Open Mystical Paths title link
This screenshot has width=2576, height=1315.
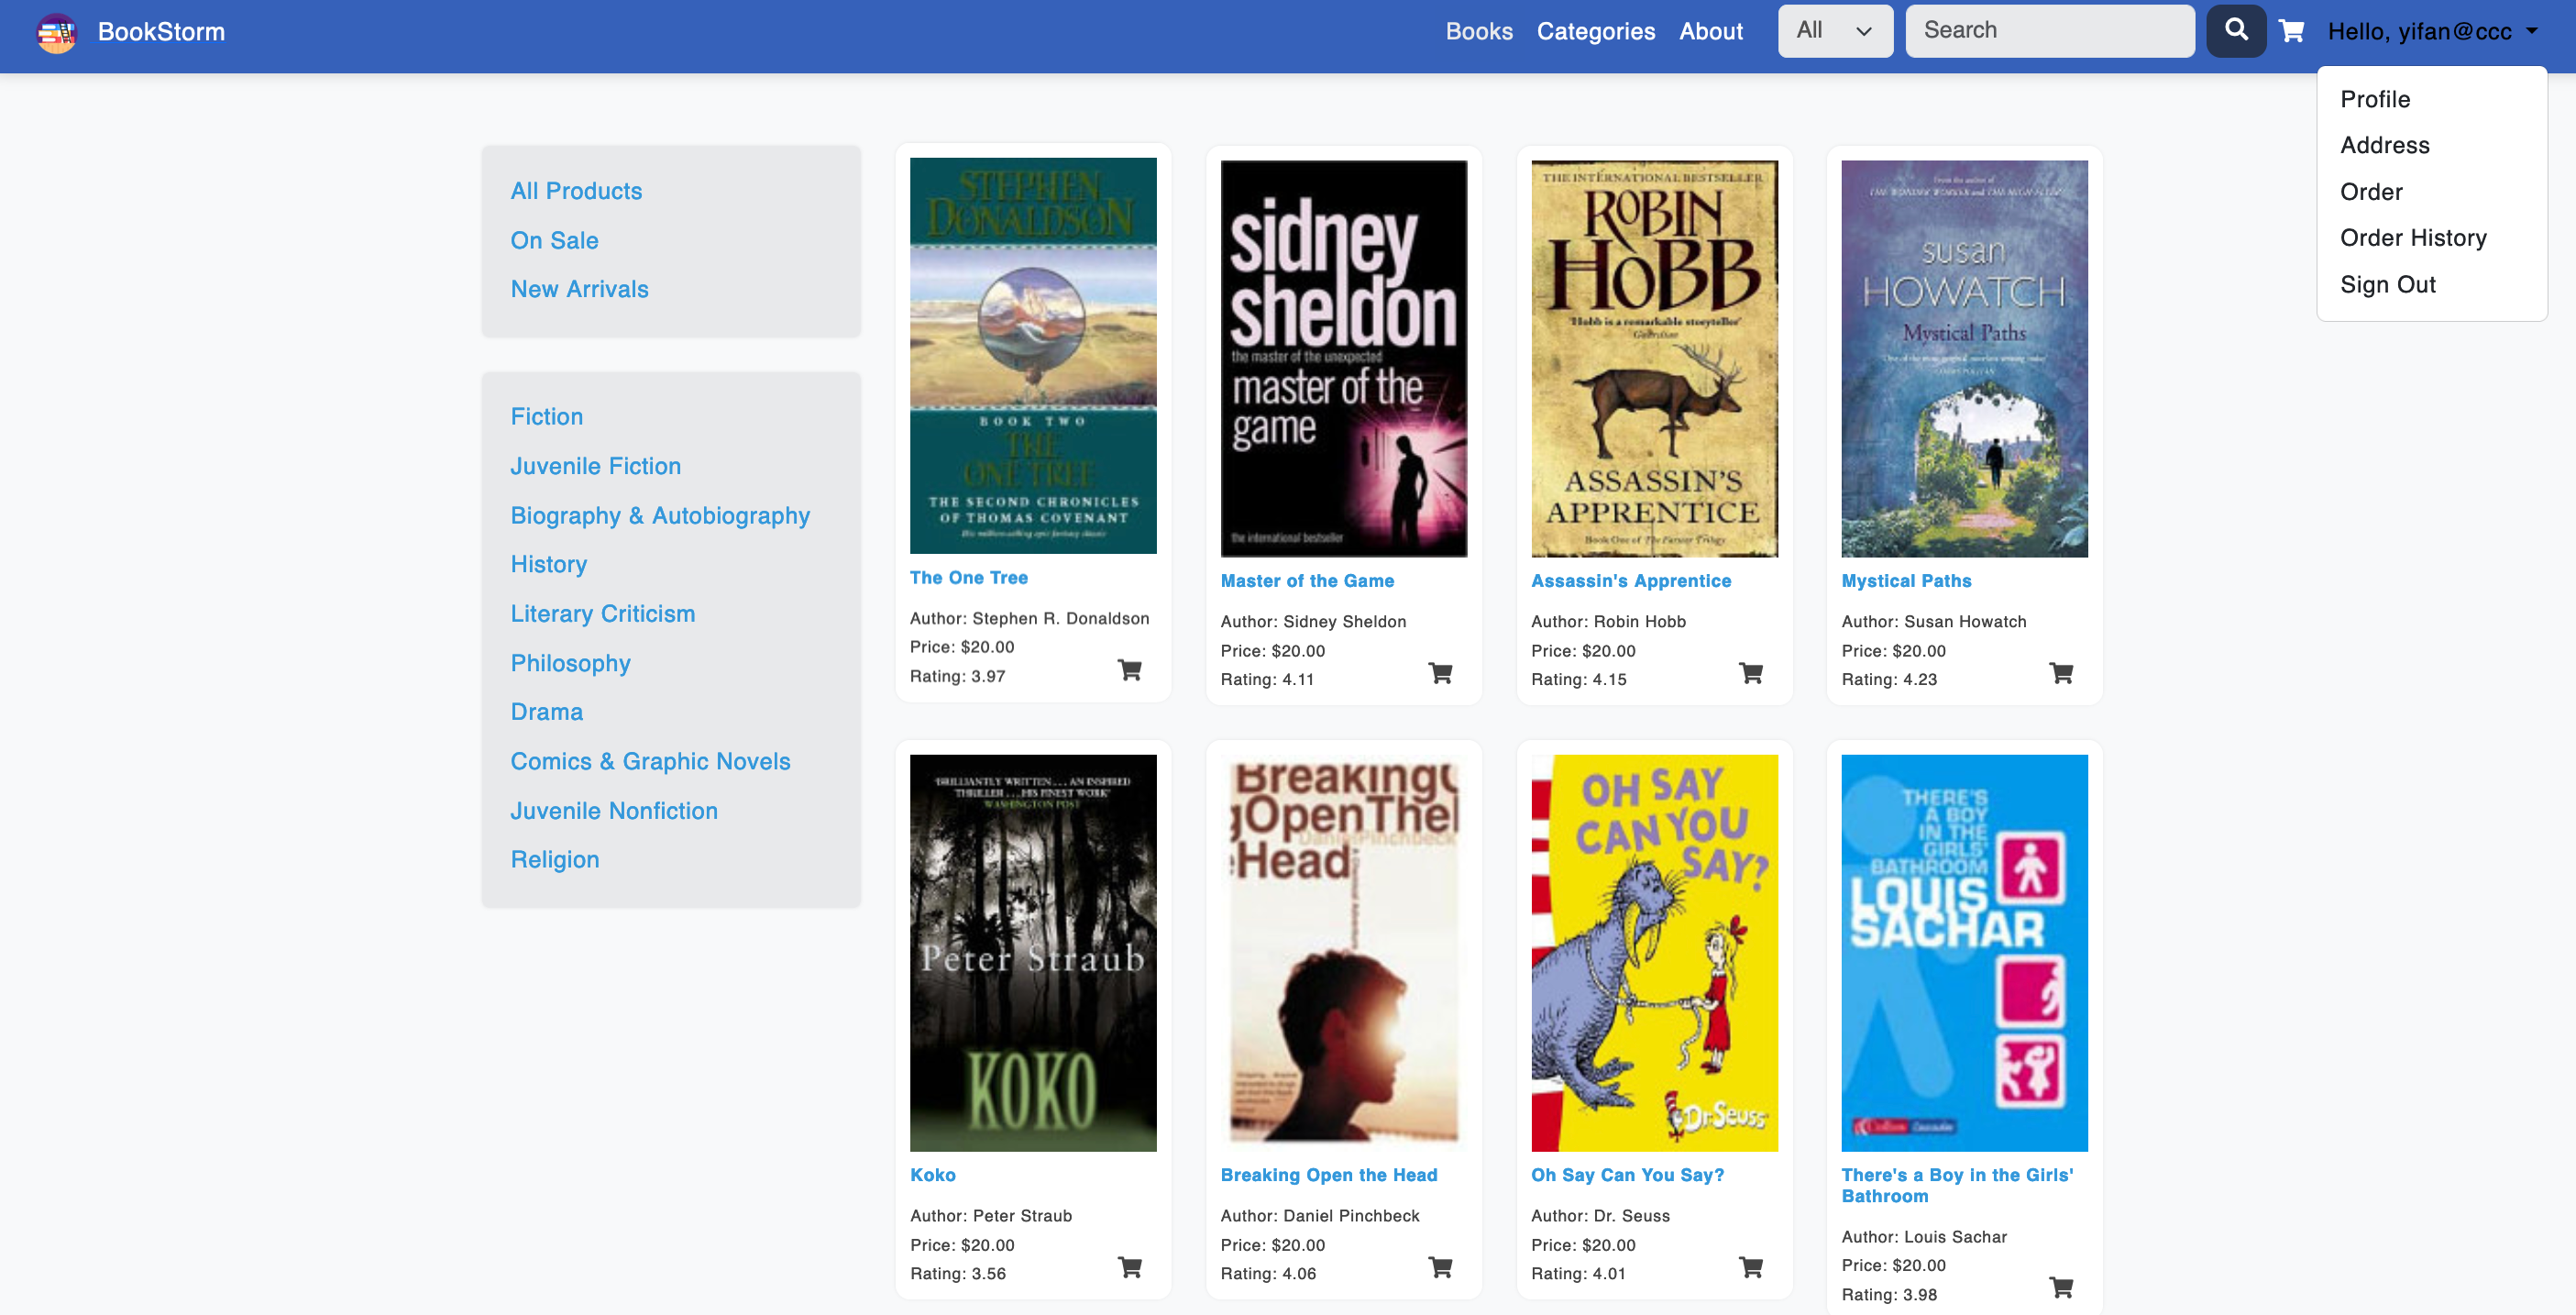tap(1906, 580)
